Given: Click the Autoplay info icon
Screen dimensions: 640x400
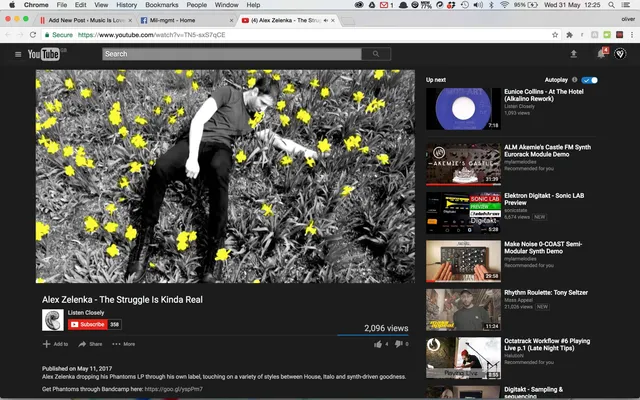Looking at the screenshot, I should coord(575,80).
